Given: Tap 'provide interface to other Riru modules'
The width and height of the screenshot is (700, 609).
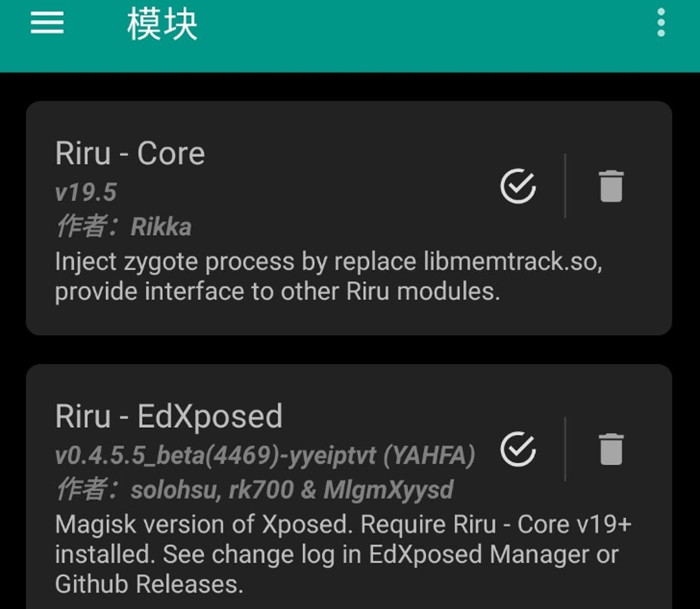Looking at the screenshot, I should coord(277,292).
